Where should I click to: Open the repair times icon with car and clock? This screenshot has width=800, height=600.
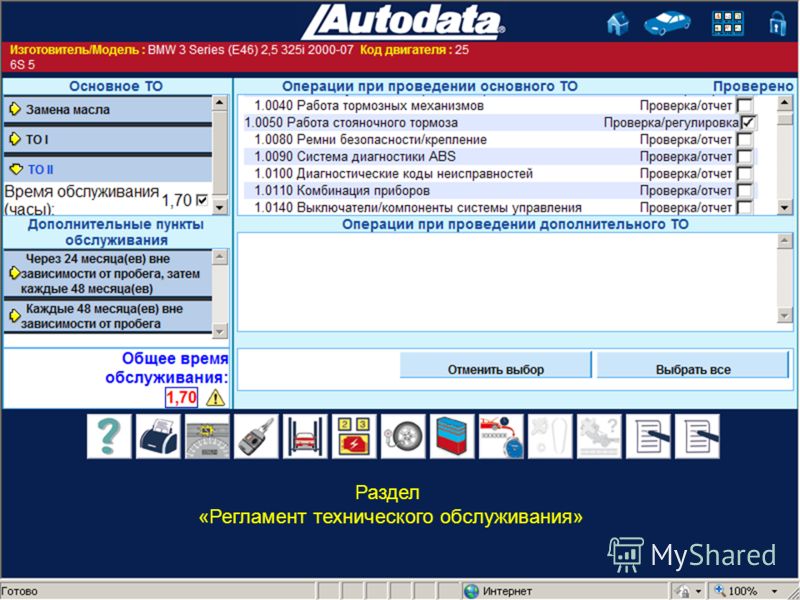(x=501, y=437)
